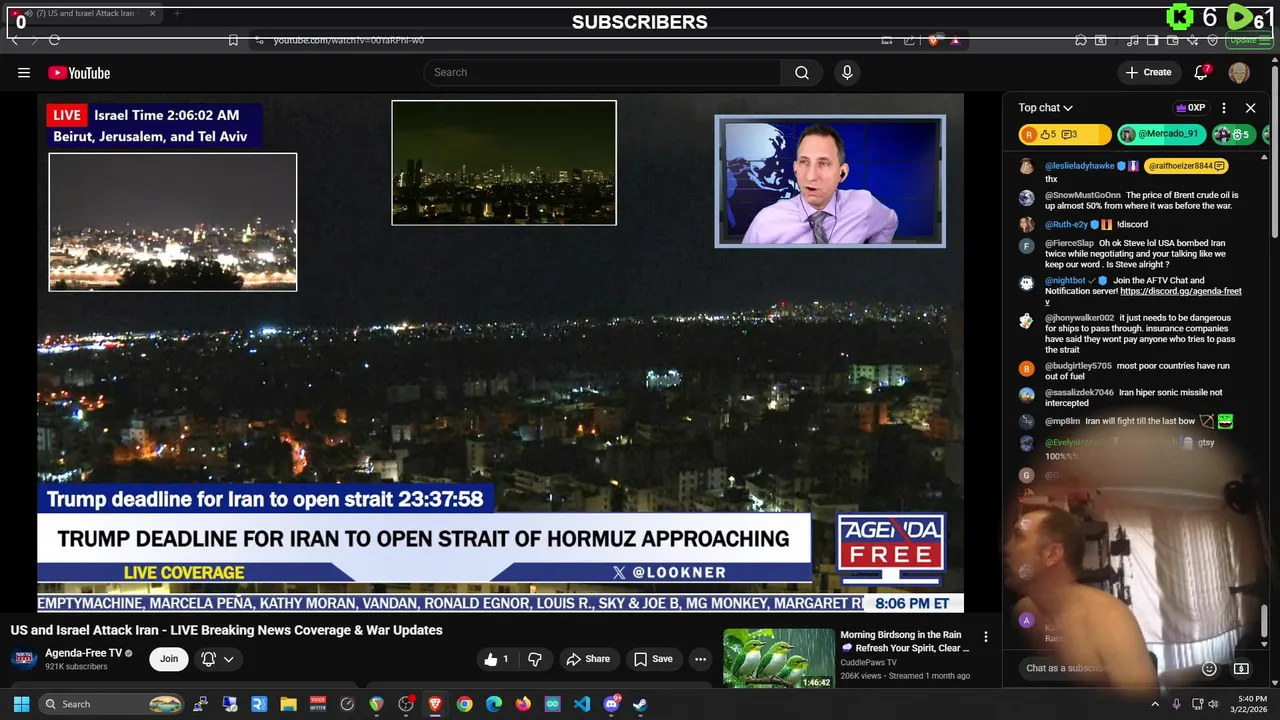
Task: Click the OXP leaderboard badge in chat
Action: point(1190,108)
